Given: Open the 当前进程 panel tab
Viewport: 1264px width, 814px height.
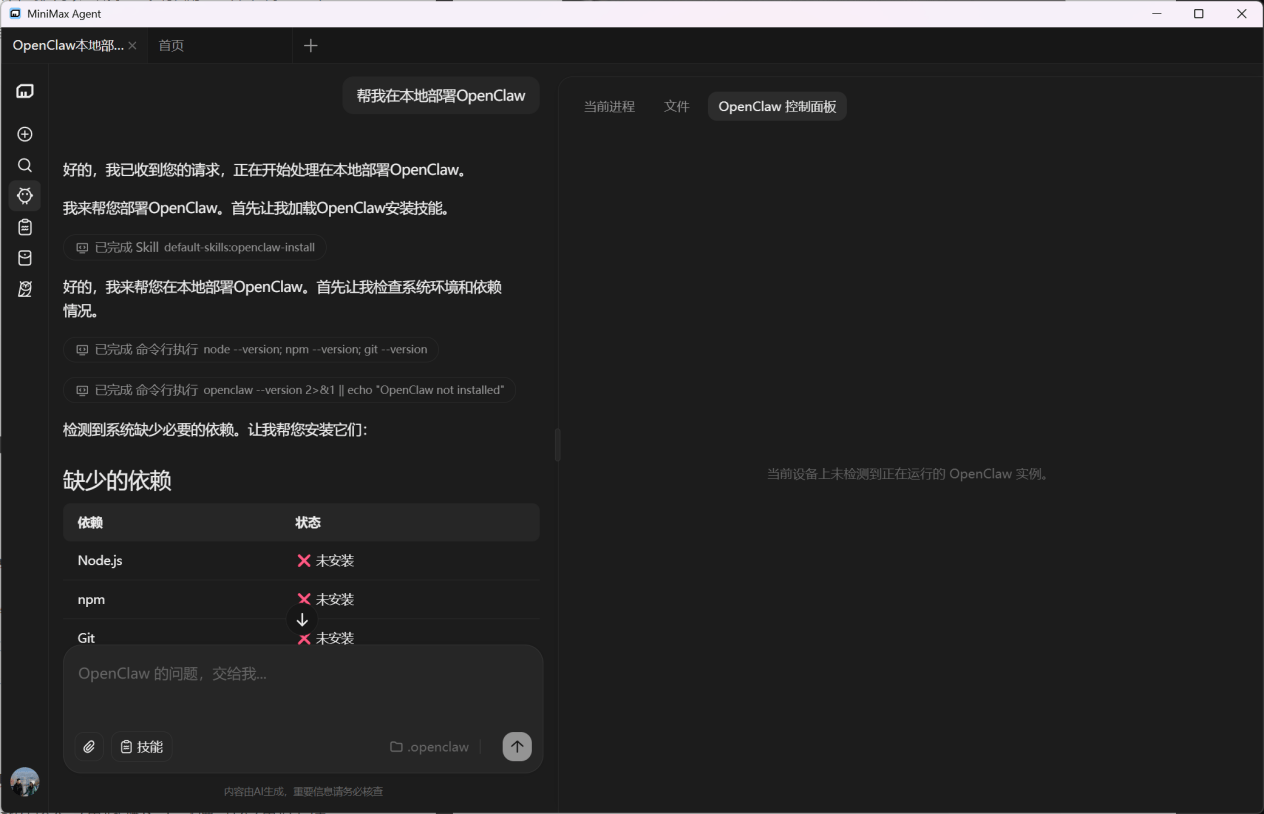Looking at the screenshot, I should (609, 106).
